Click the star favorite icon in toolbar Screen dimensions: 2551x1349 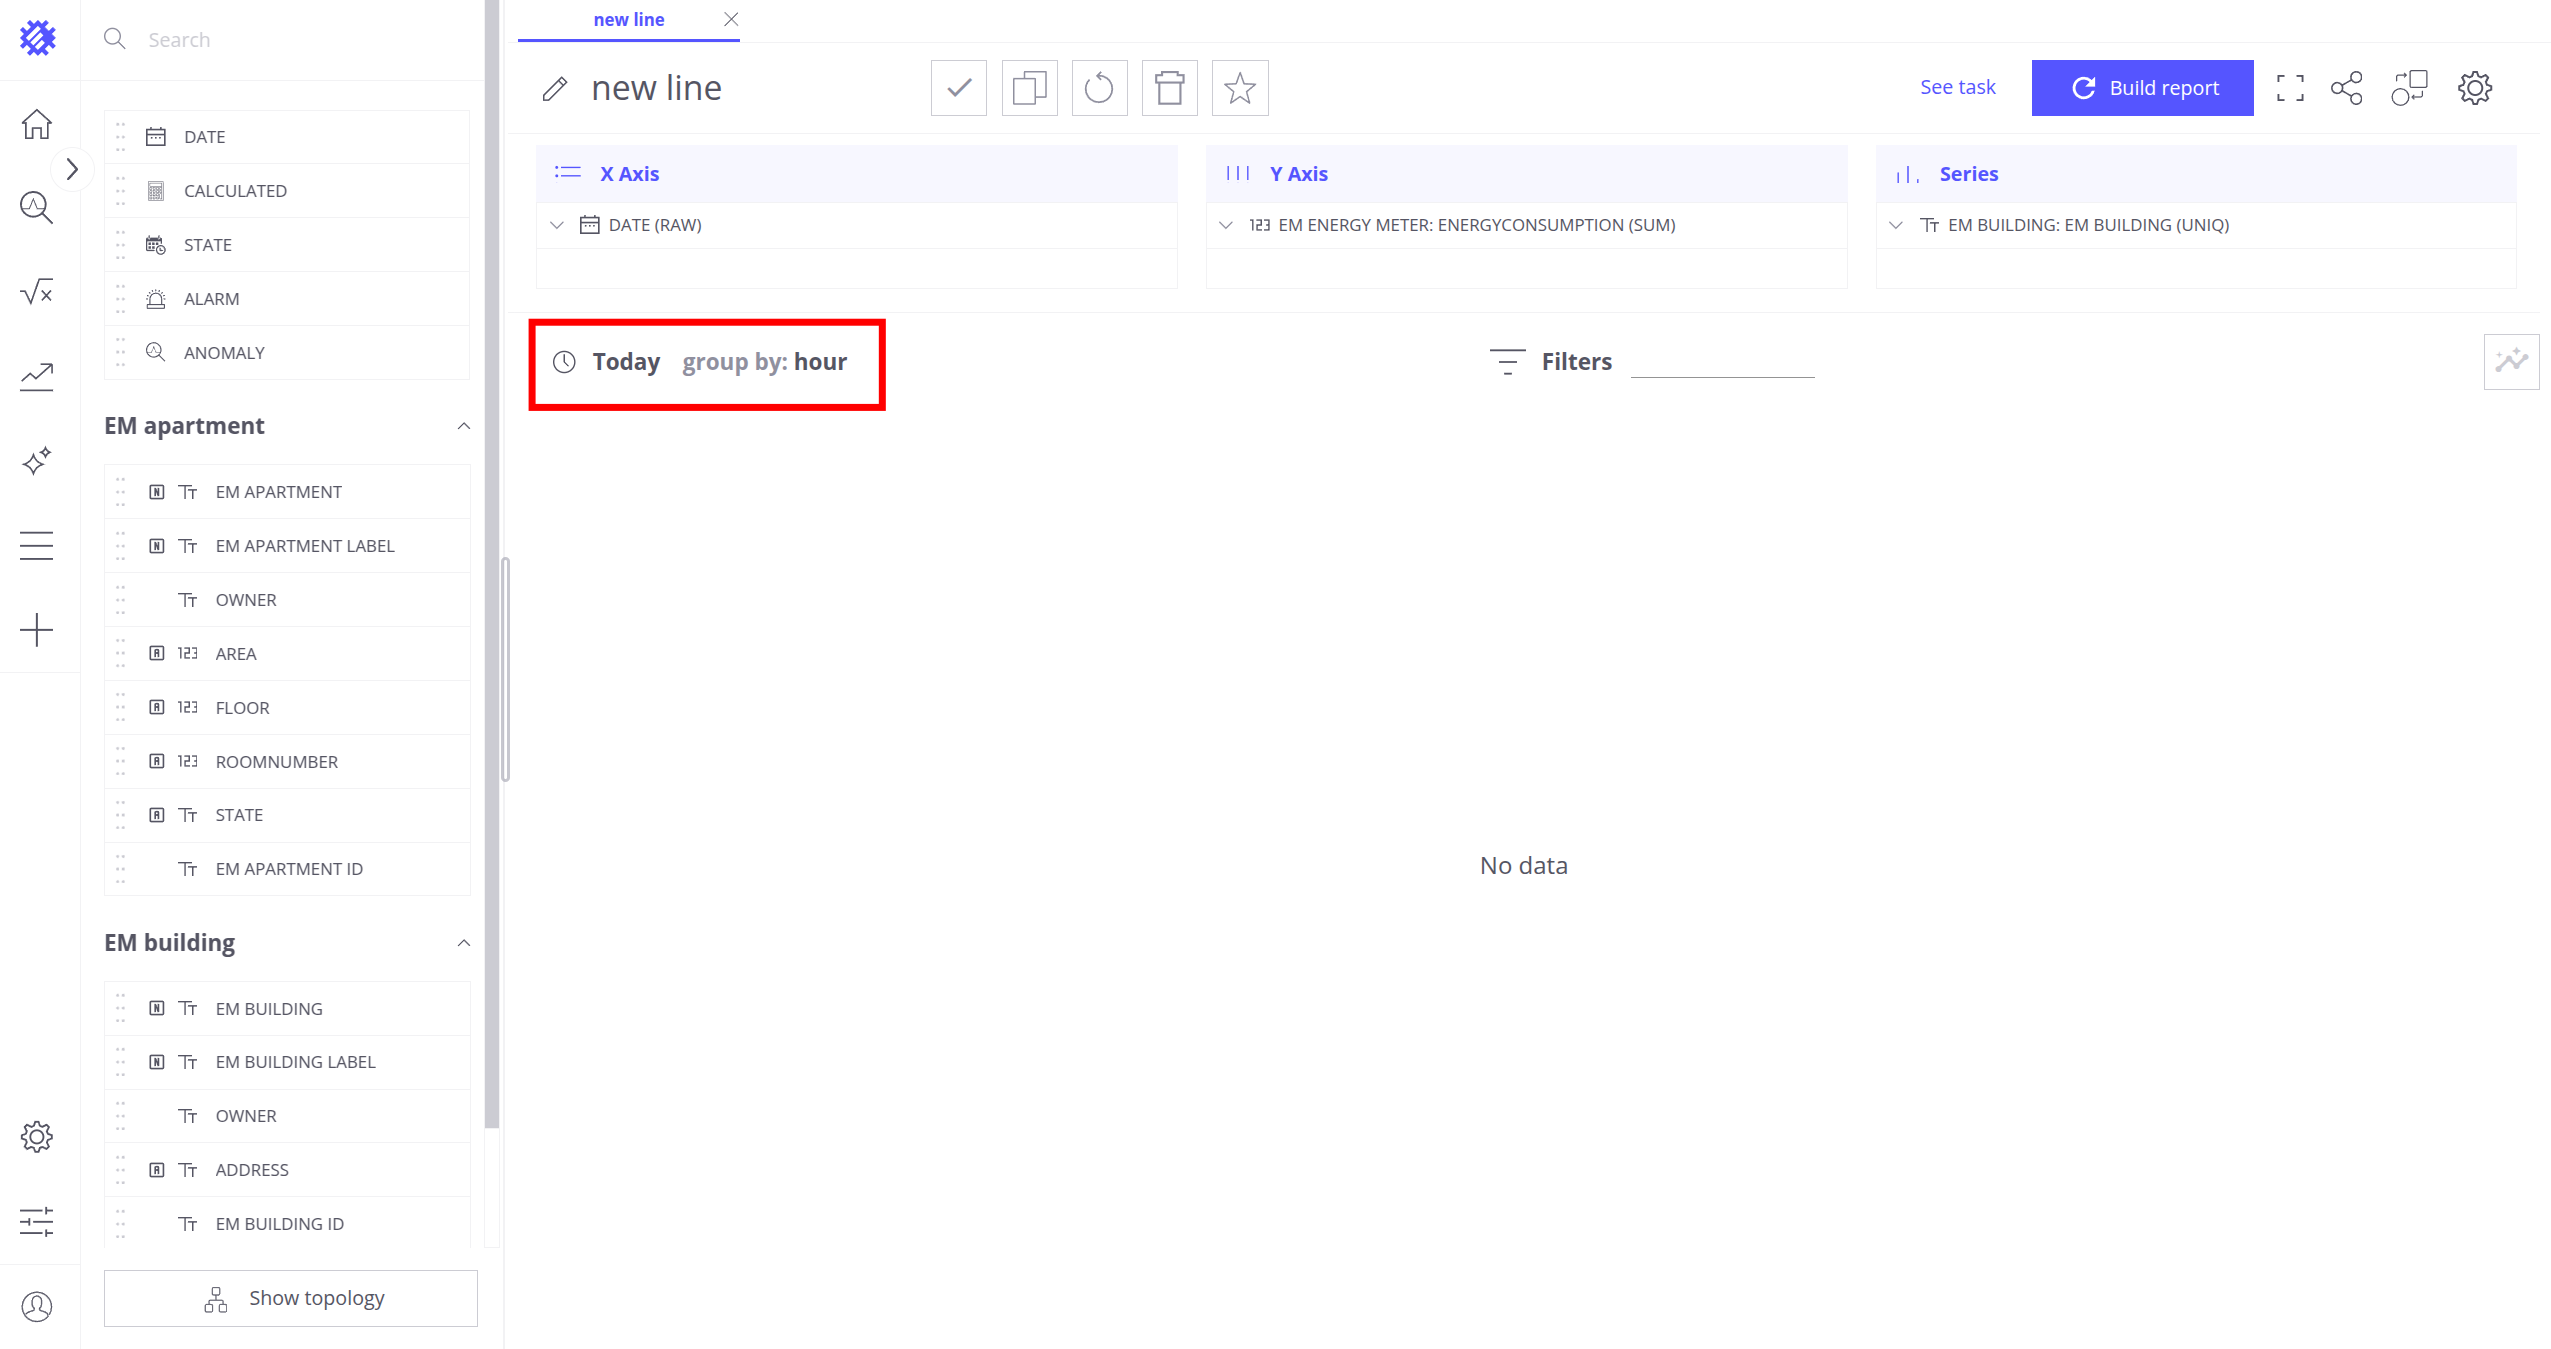(1239, 88)
